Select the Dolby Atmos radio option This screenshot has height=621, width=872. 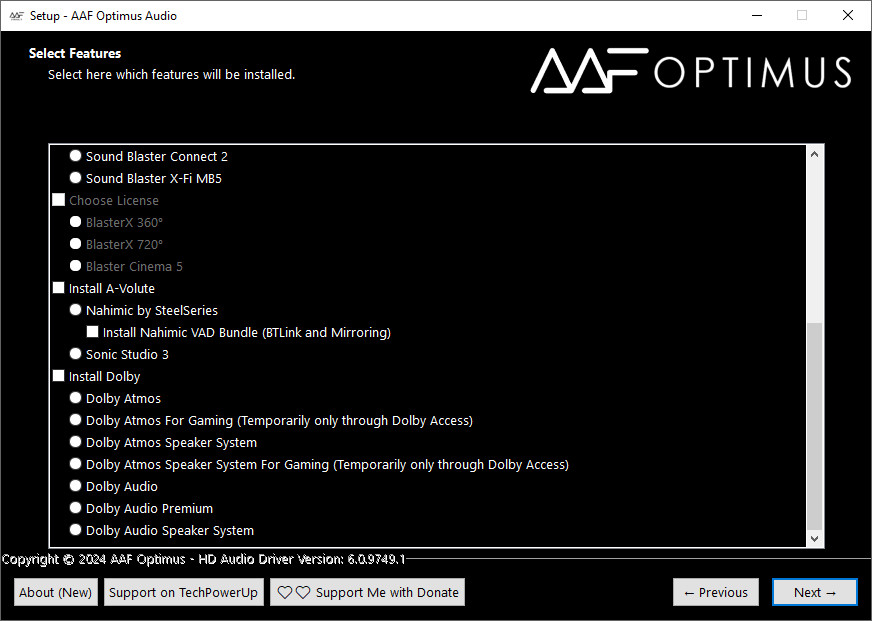click(76, 398)
